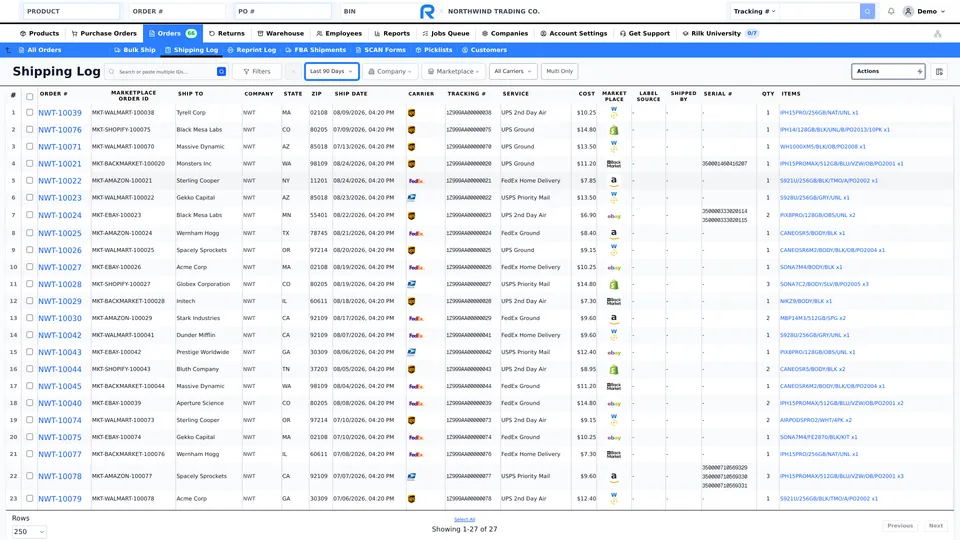Switch to the FBA Shipments tab
960x540 pixels.
click(x=315, y=50)
